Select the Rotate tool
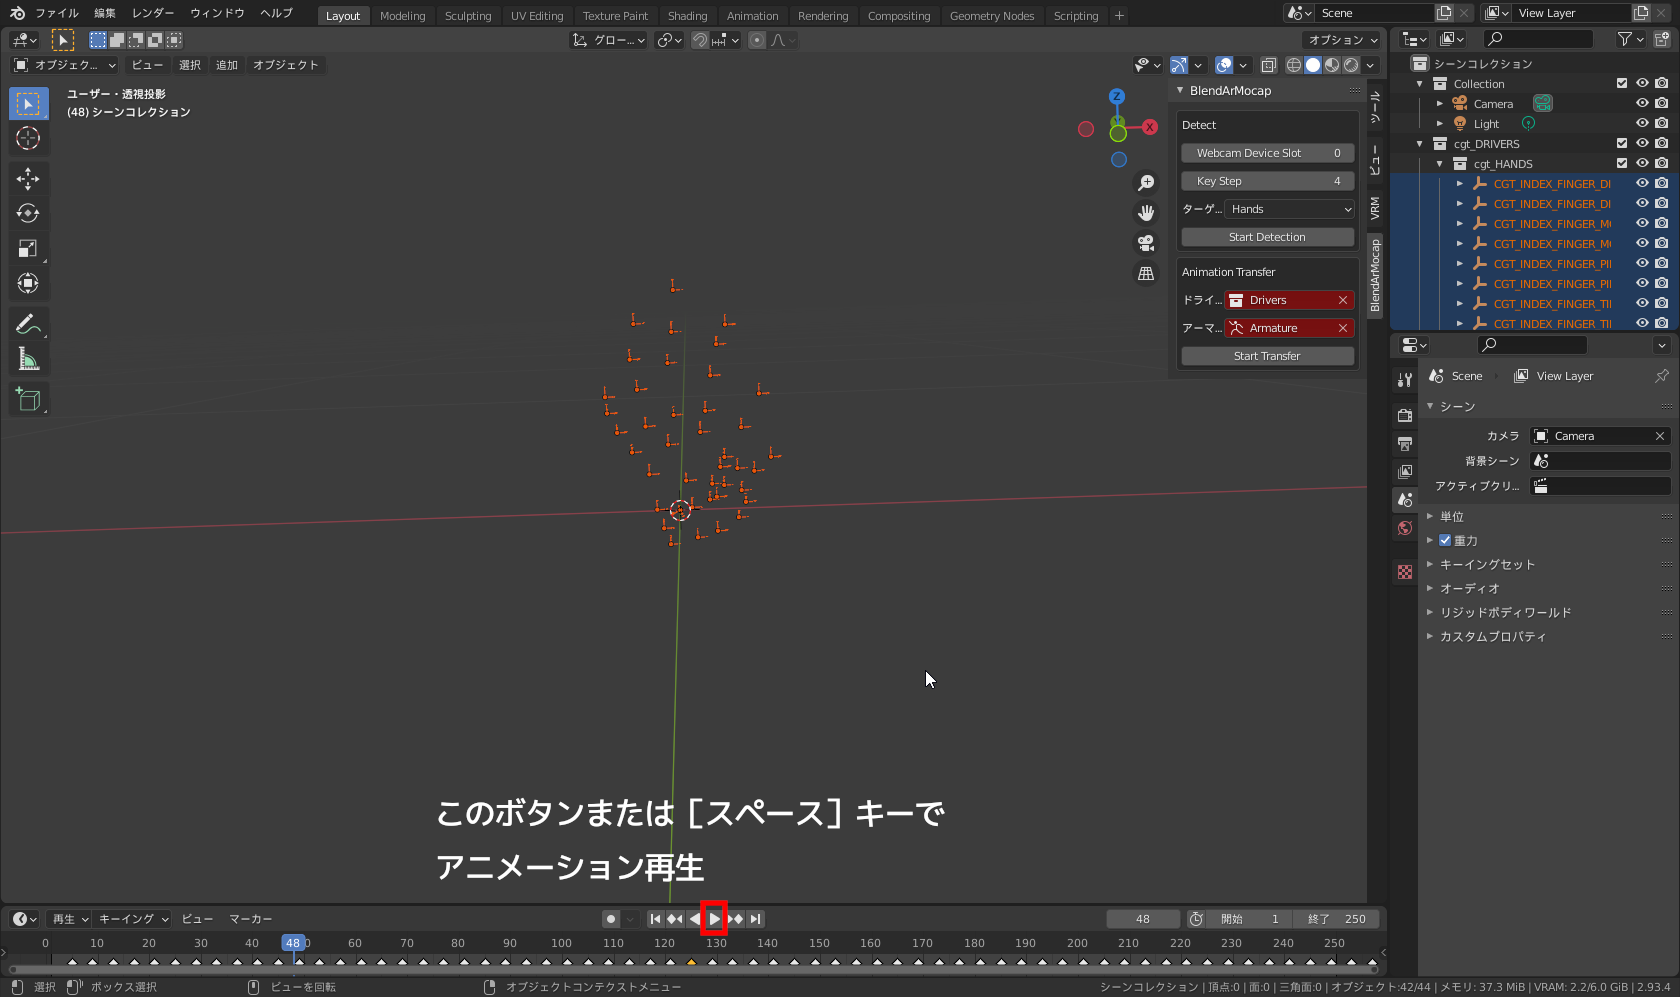This screenshot has height=997, width=1680. 28,214
